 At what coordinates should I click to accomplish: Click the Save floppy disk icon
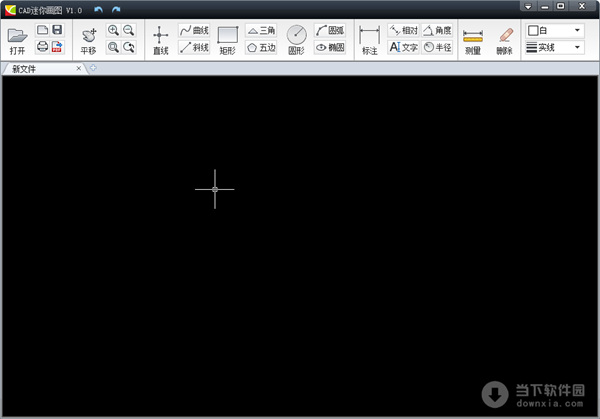coord(57,31)
